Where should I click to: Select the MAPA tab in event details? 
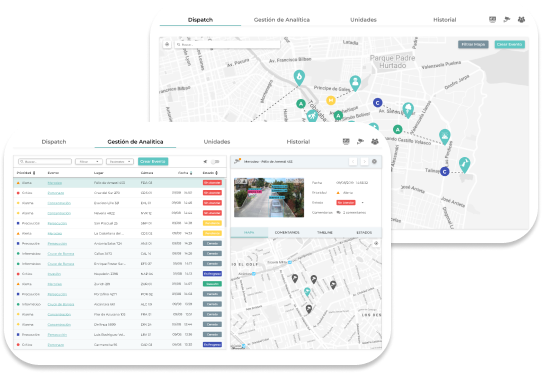pos(249,233)
